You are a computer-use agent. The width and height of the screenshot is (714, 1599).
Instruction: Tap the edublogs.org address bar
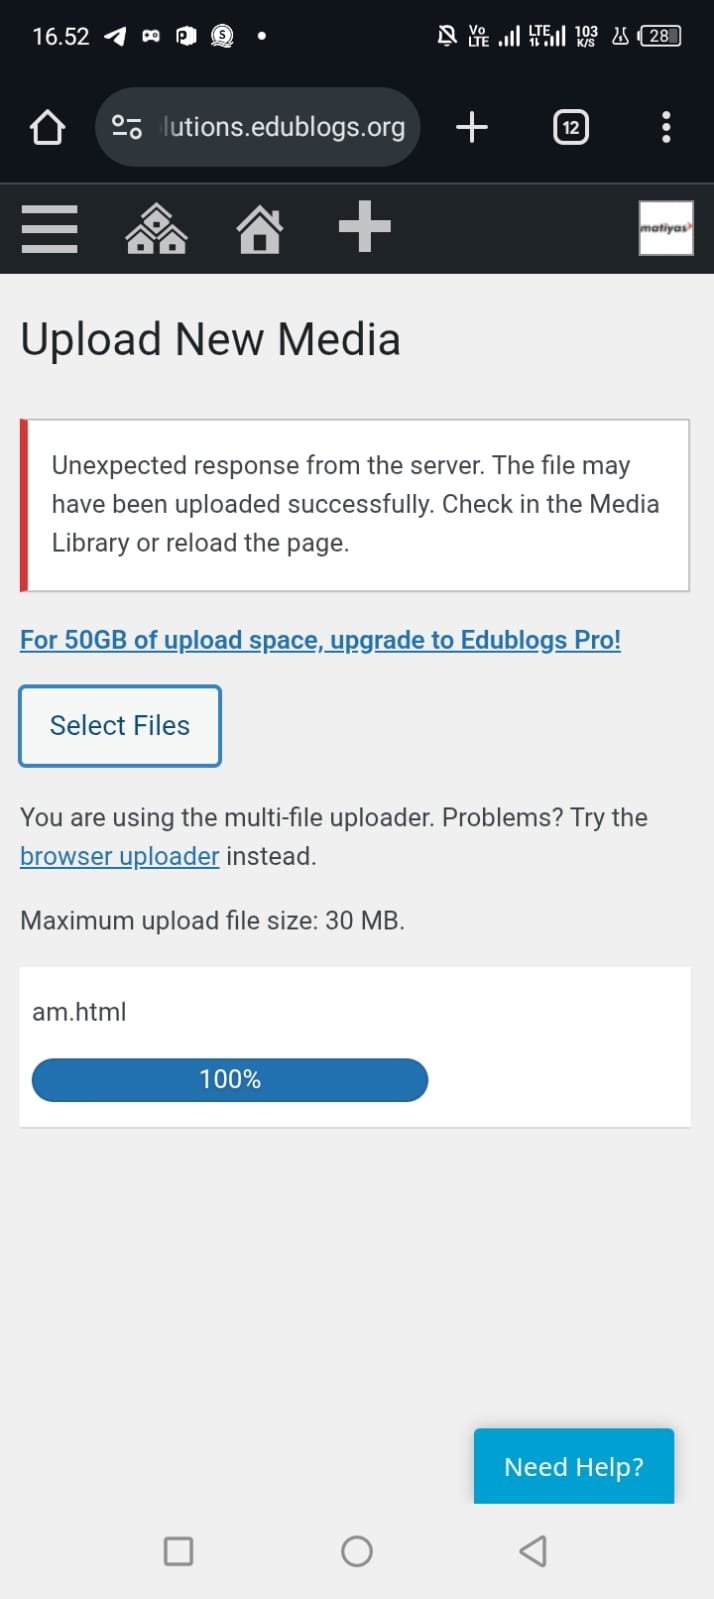pos(285,127)
